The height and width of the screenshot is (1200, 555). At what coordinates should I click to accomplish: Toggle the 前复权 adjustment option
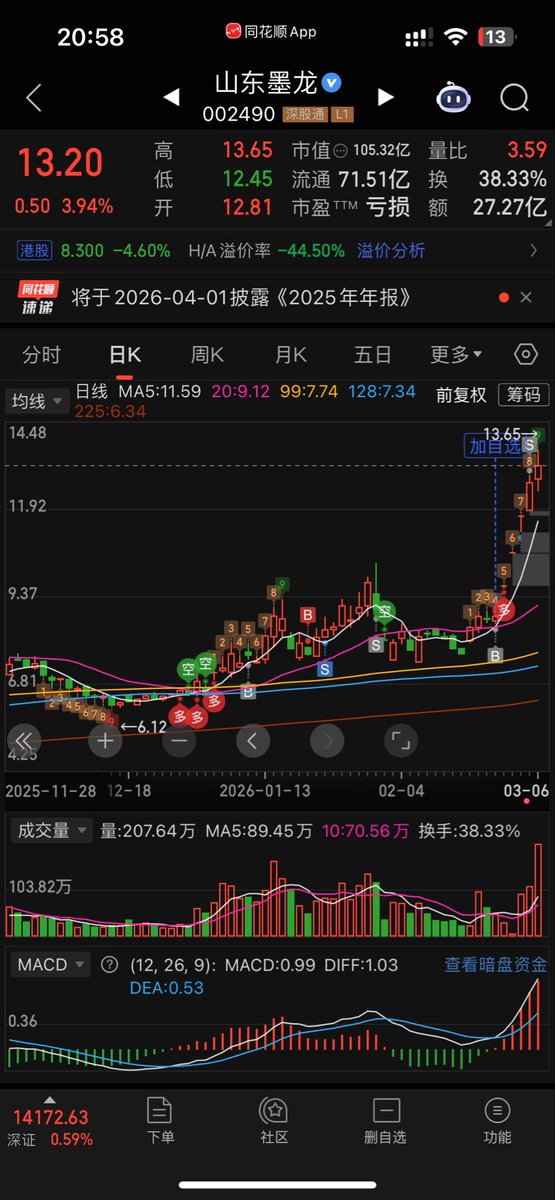point(461,395)
